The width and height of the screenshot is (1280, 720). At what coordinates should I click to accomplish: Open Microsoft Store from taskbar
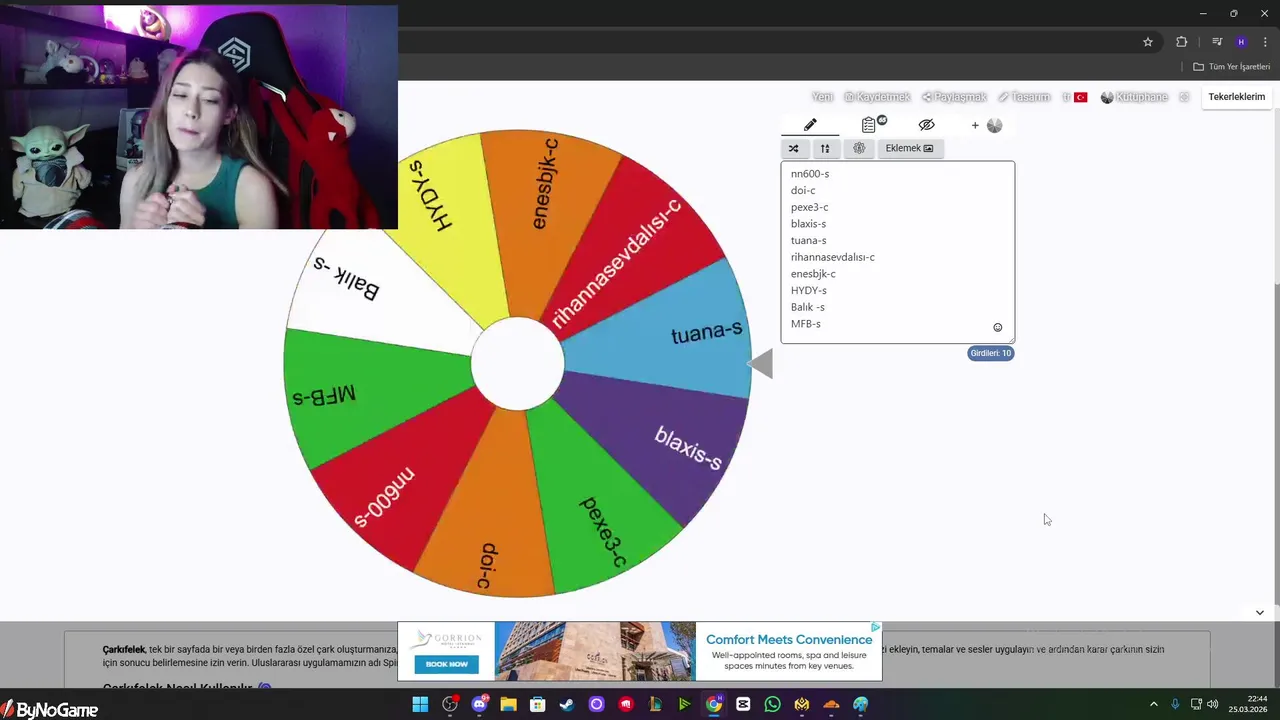pos(538,704)
